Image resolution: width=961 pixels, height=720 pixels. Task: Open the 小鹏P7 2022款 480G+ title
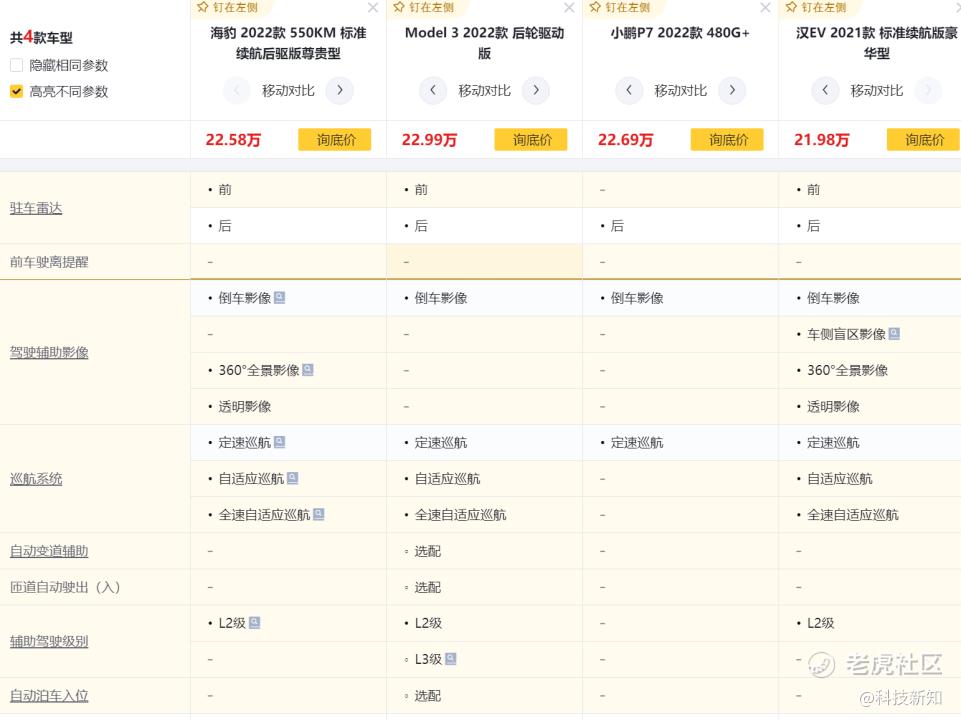(680, 33)
